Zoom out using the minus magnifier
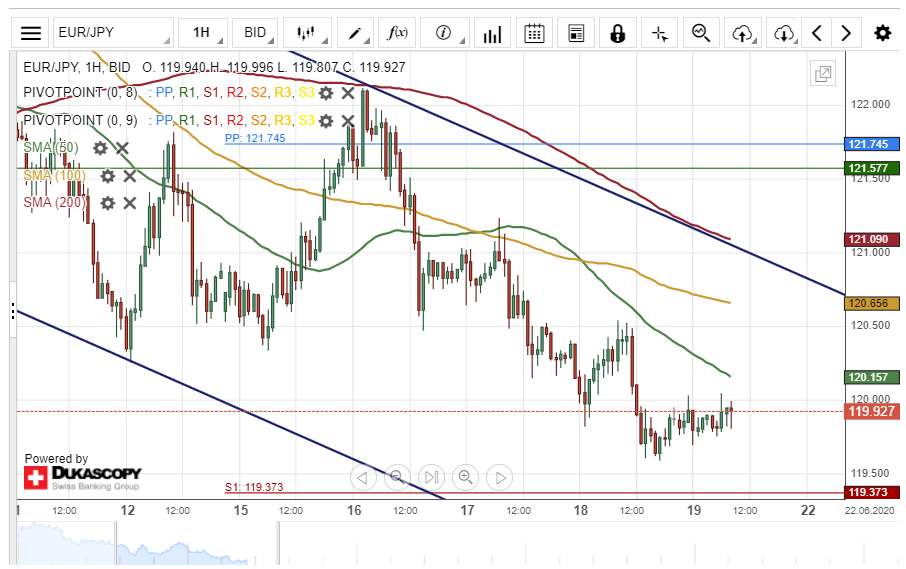906x569 pixels. point(397,478)
